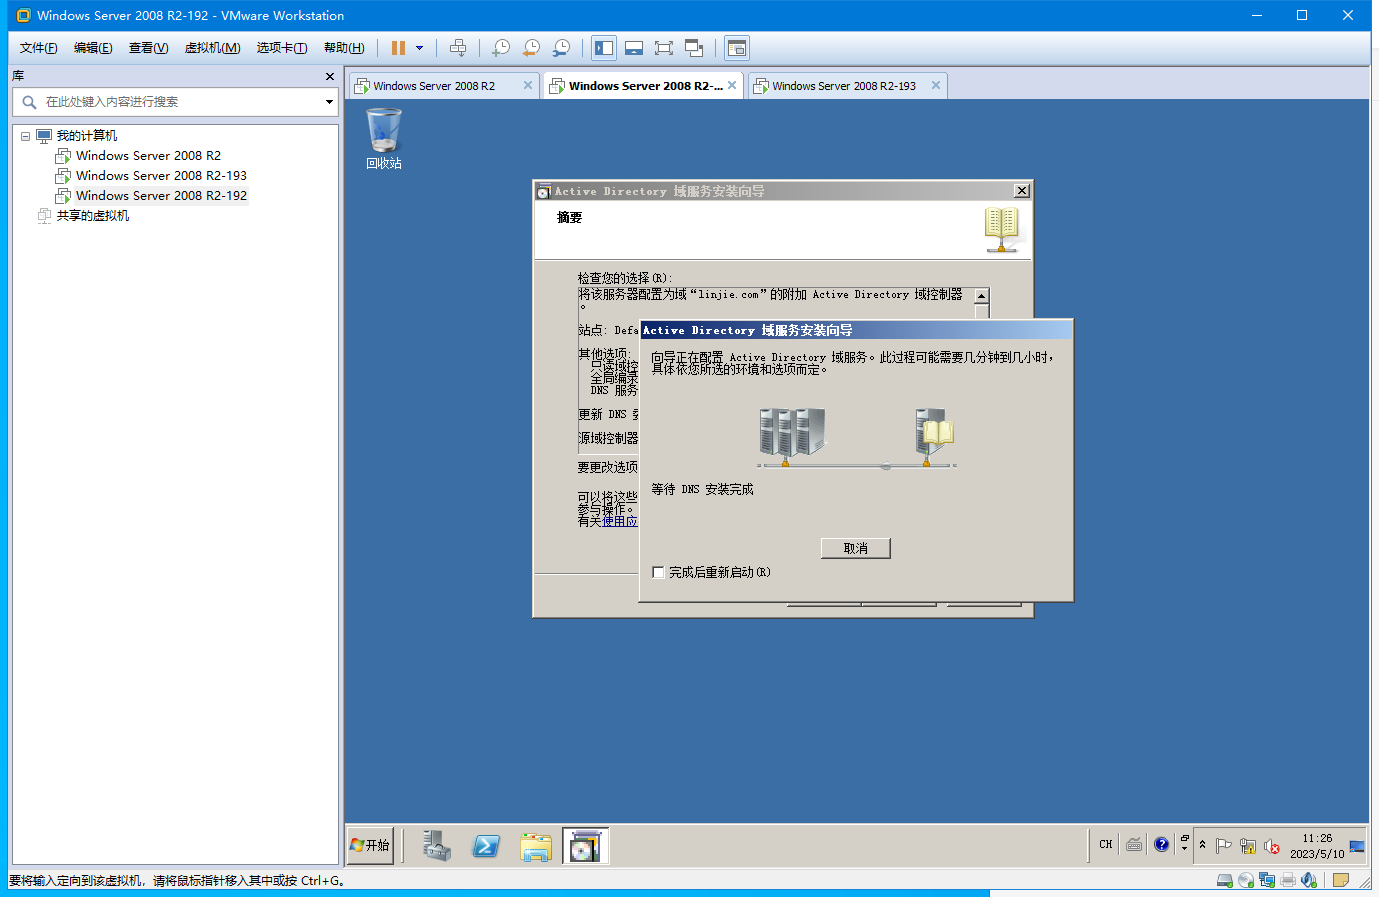This screenshot has height=897, width=1379.
Task: Select 我的计算机 in the library tree
Action: pyautogui.click(x=87, y=136)
